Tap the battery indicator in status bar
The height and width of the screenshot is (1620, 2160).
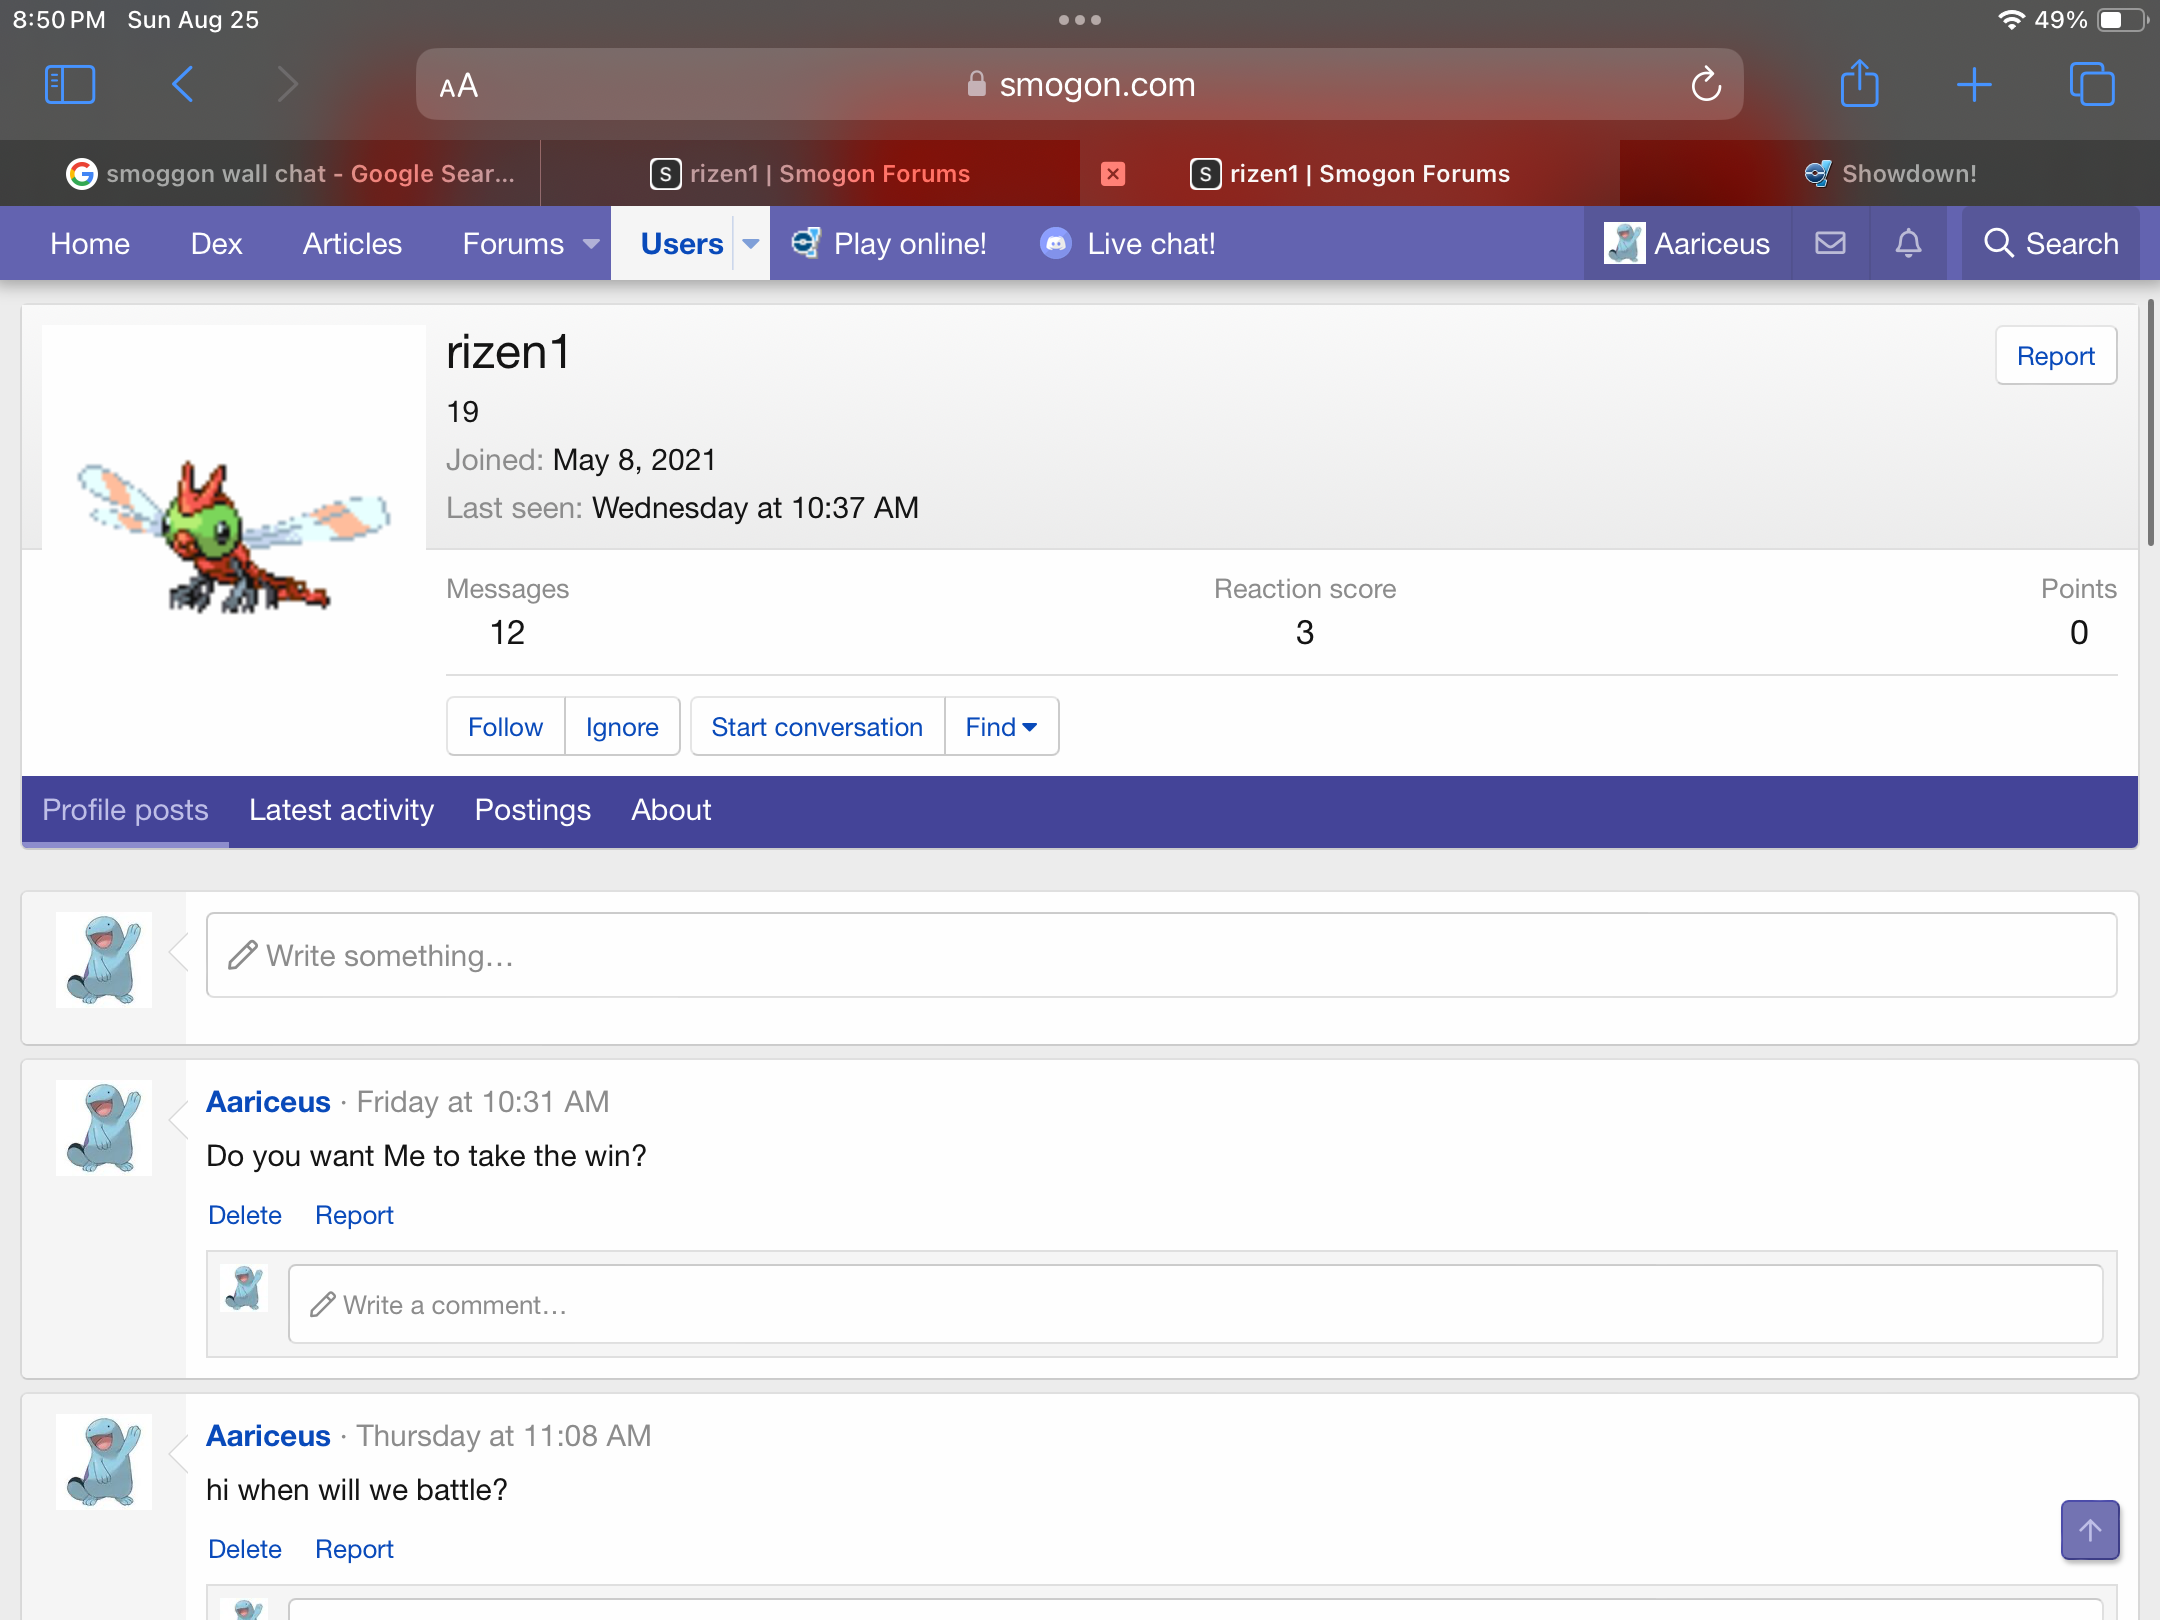[2122, 20]
